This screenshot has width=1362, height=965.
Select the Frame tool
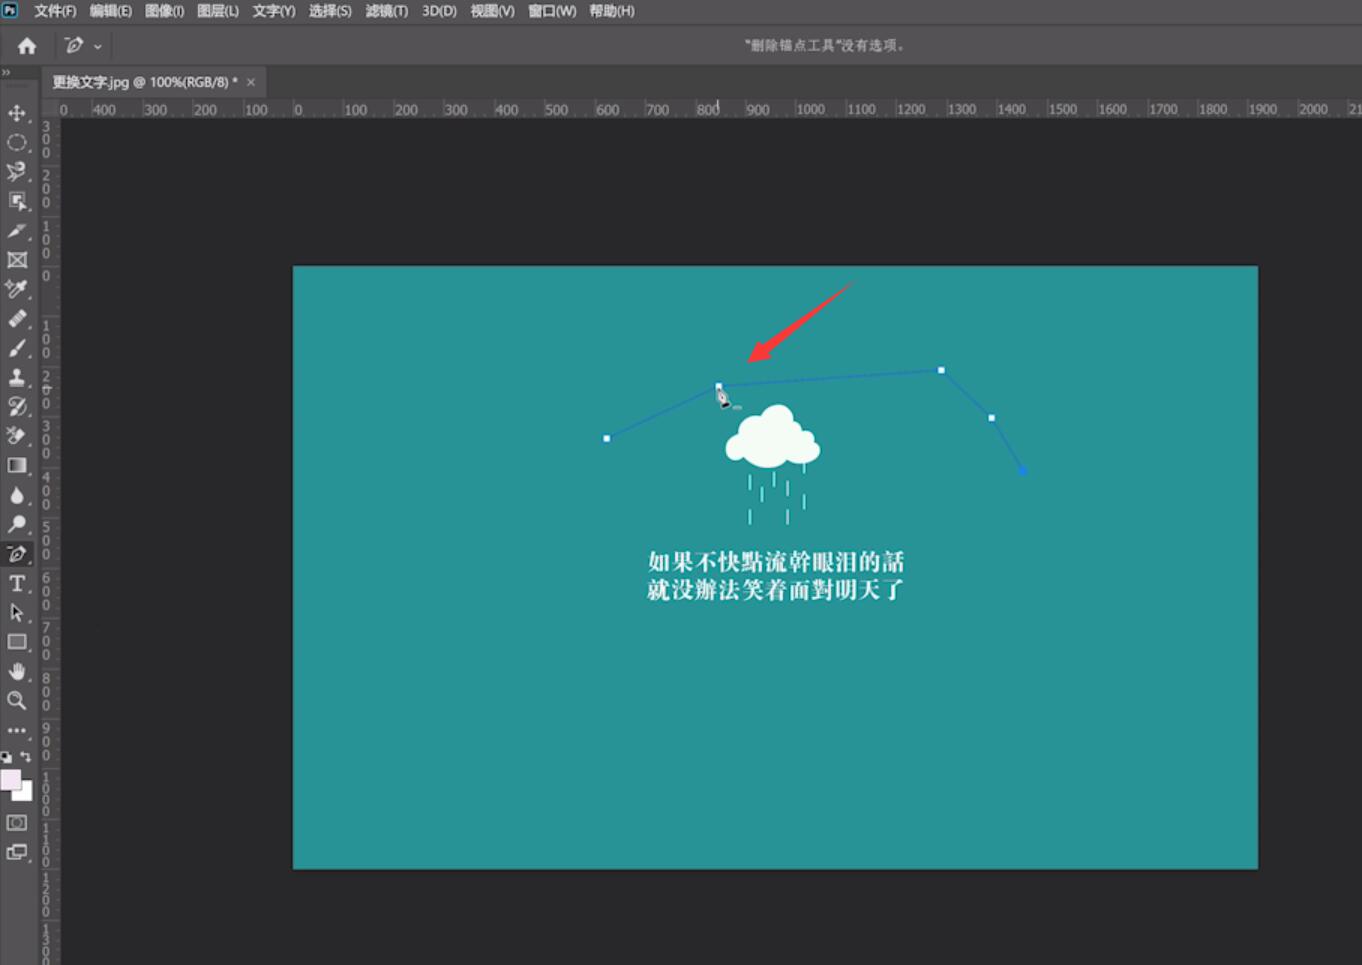(x=17, y=260)
